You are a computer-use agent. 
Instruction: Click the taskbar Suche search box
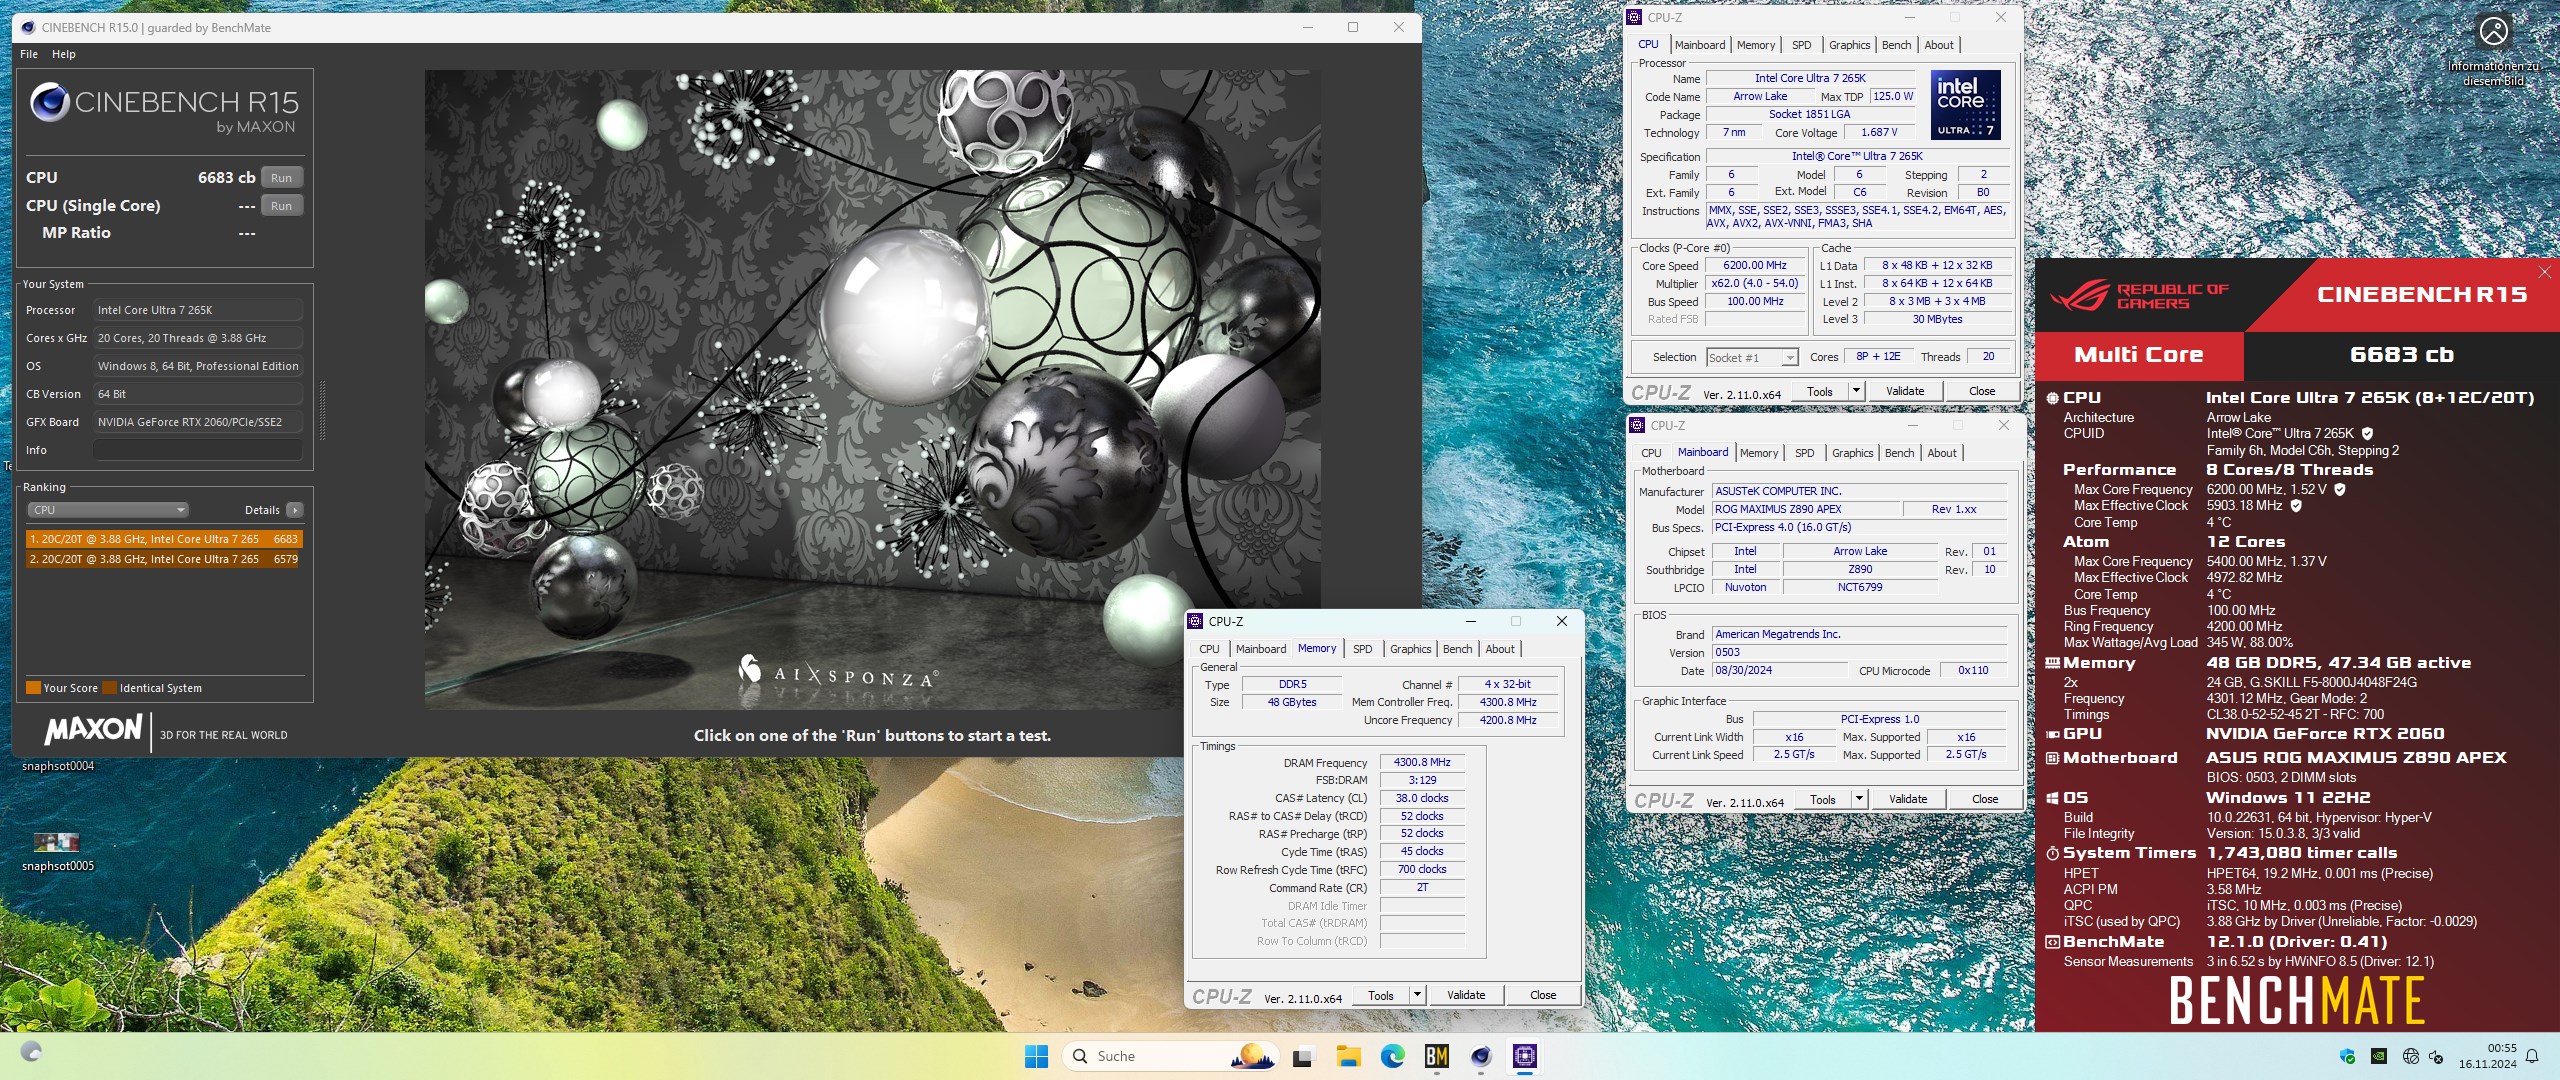pyautogui.click(x=1173, y=1056)
